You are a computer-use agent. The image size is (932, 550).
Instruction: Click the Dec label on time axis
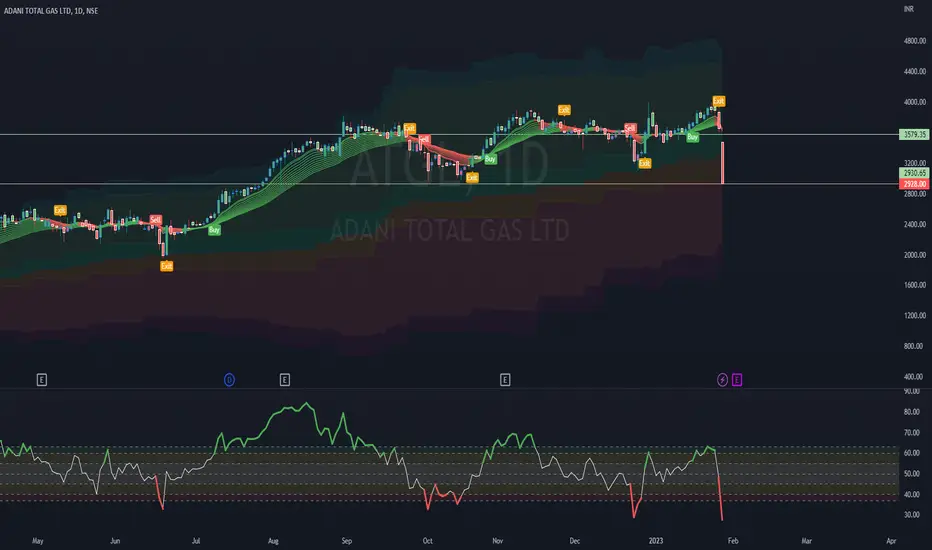(x=574, y=540)
